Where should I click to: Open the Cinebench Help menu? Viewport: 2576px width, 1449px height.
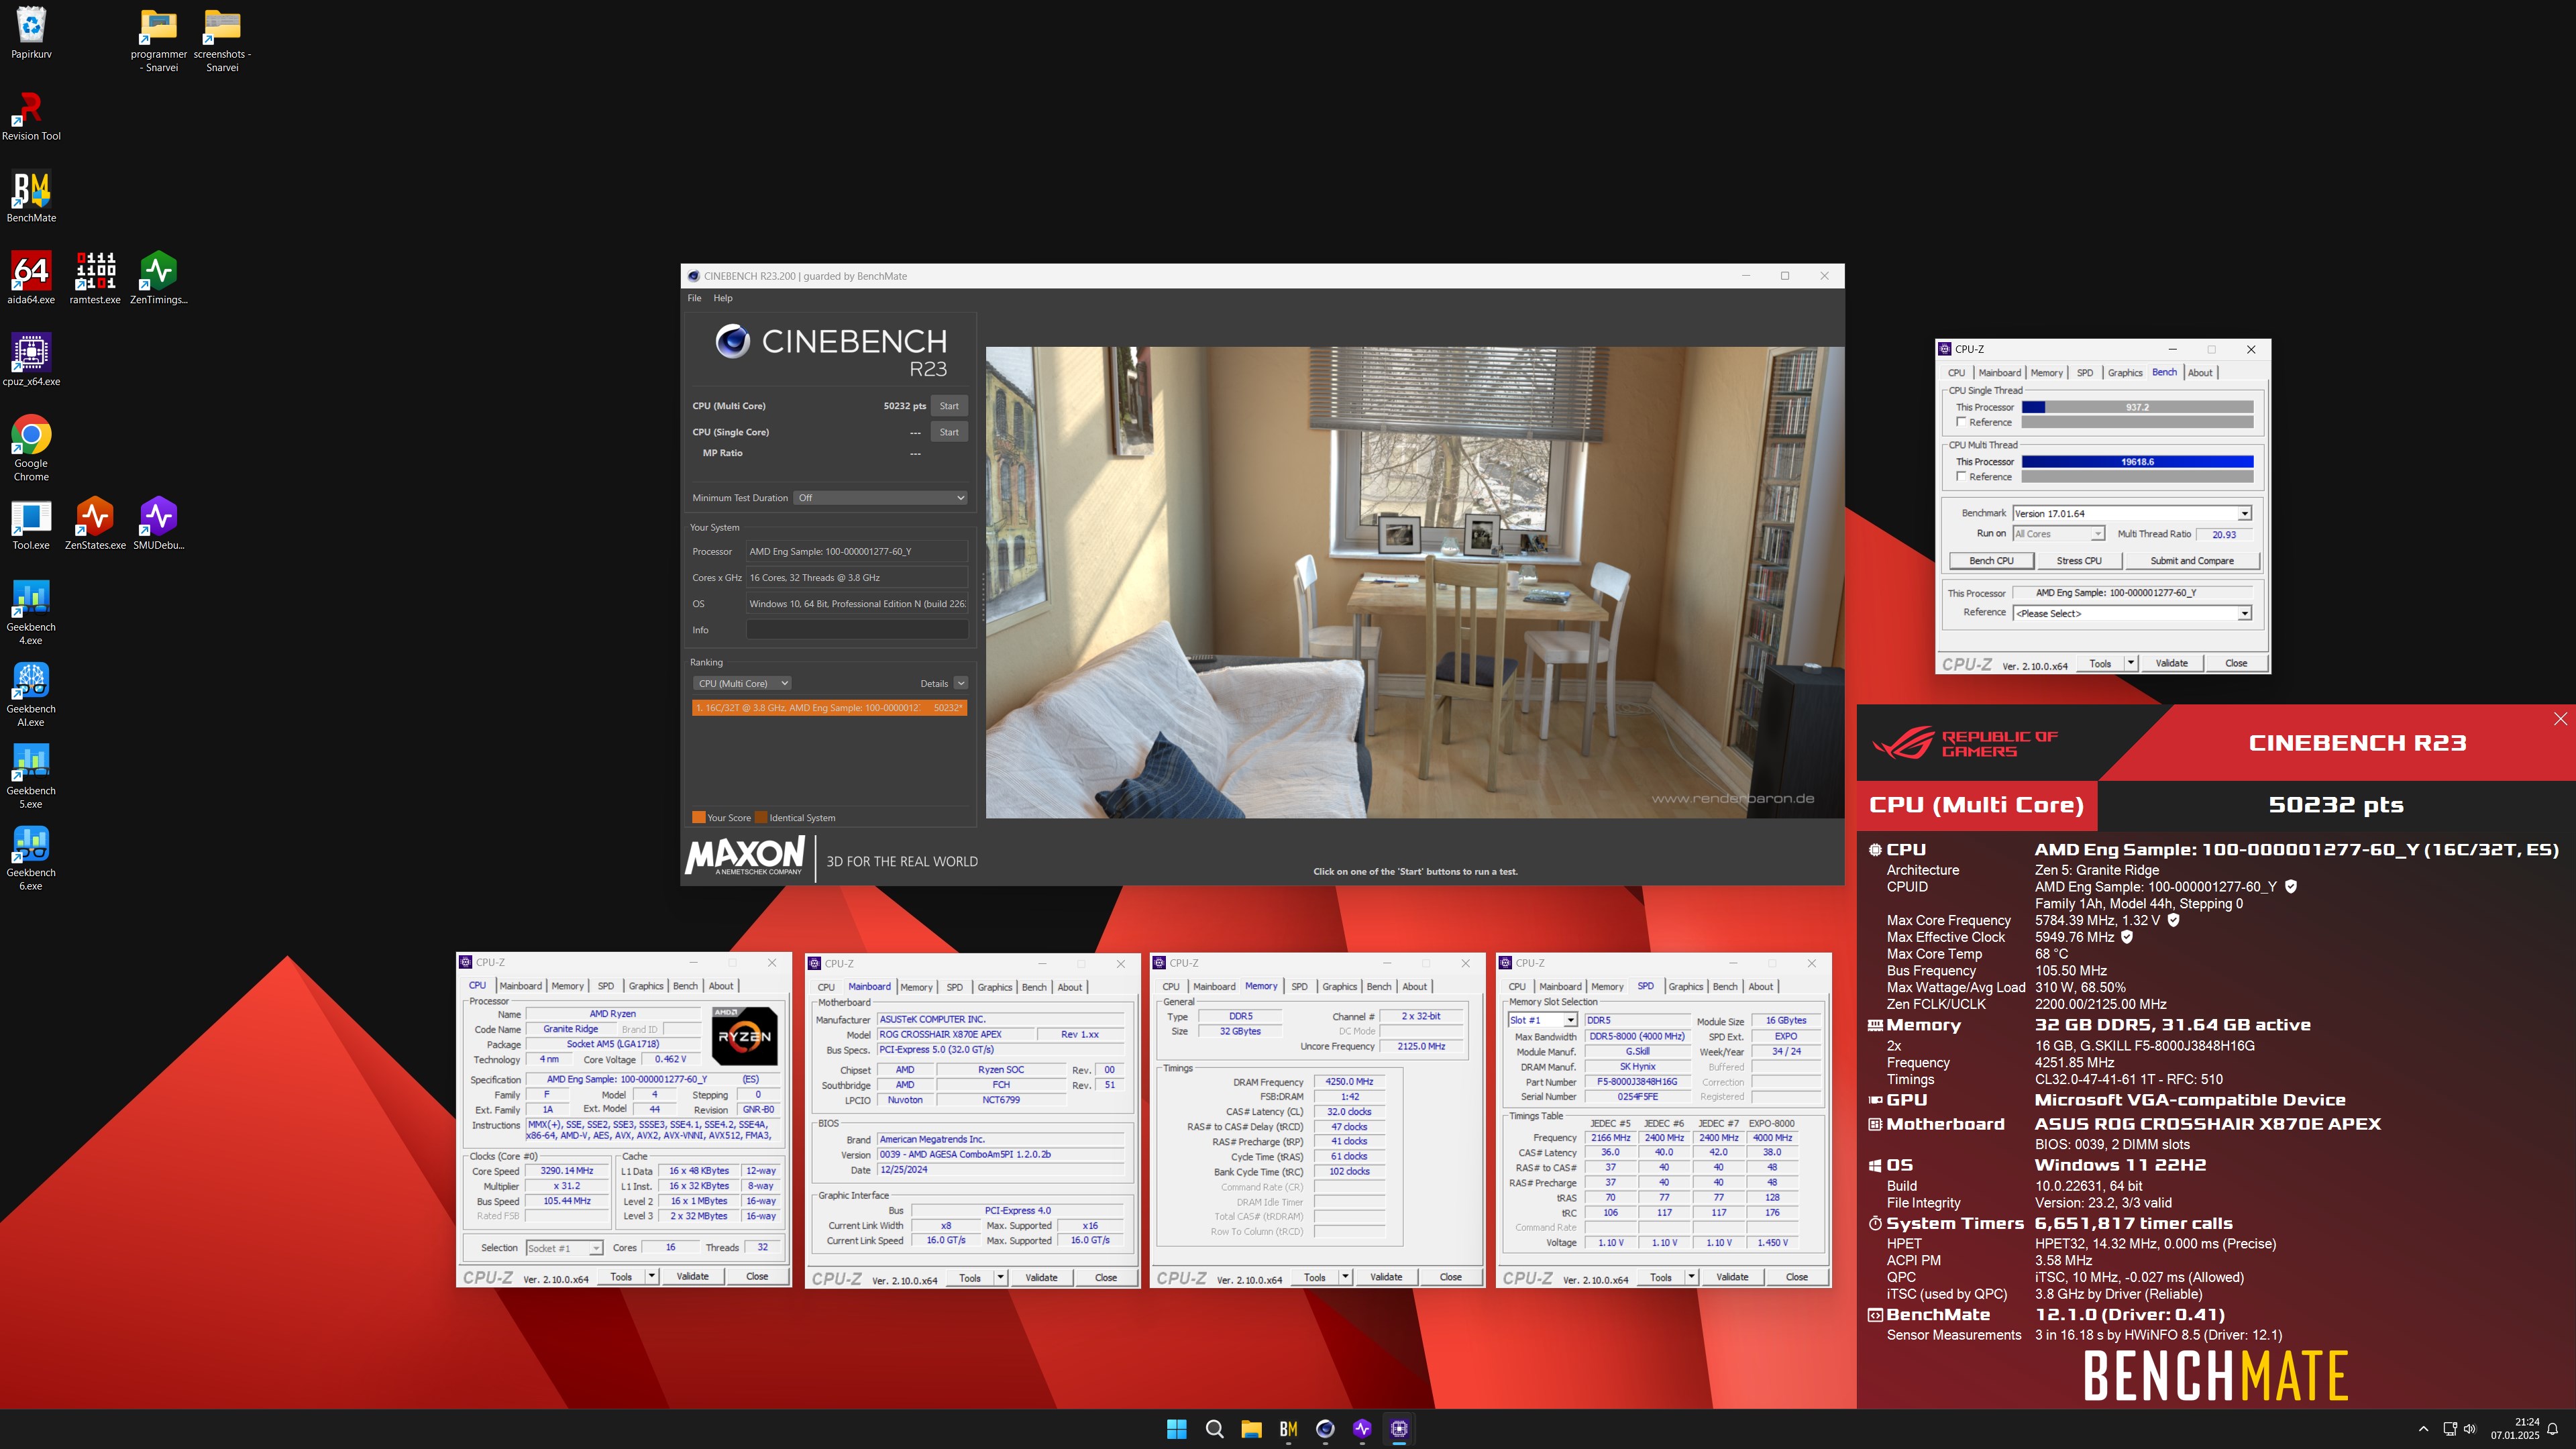click(723, 298)
